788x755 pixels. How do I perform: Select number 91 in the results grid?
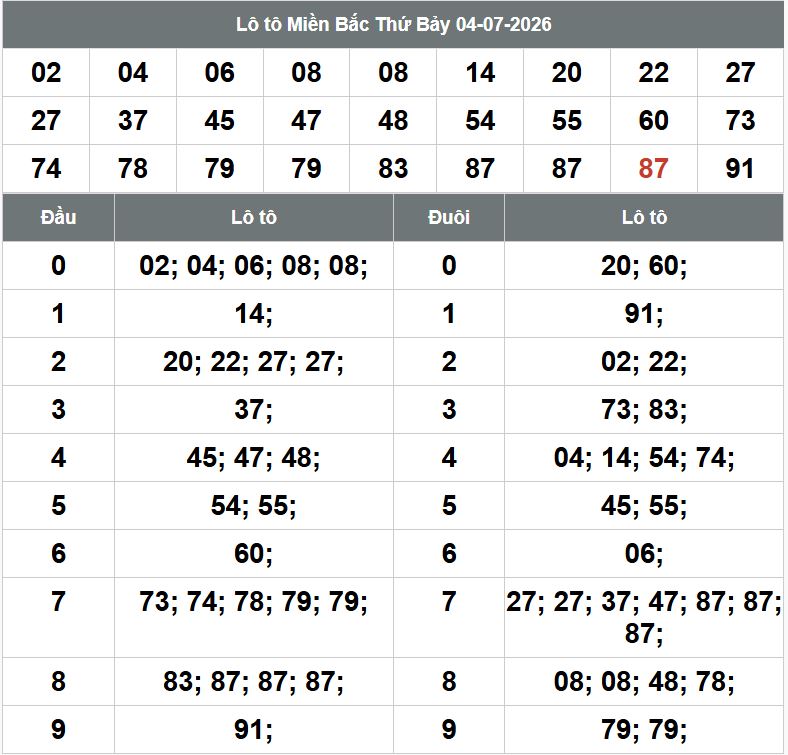740,168
